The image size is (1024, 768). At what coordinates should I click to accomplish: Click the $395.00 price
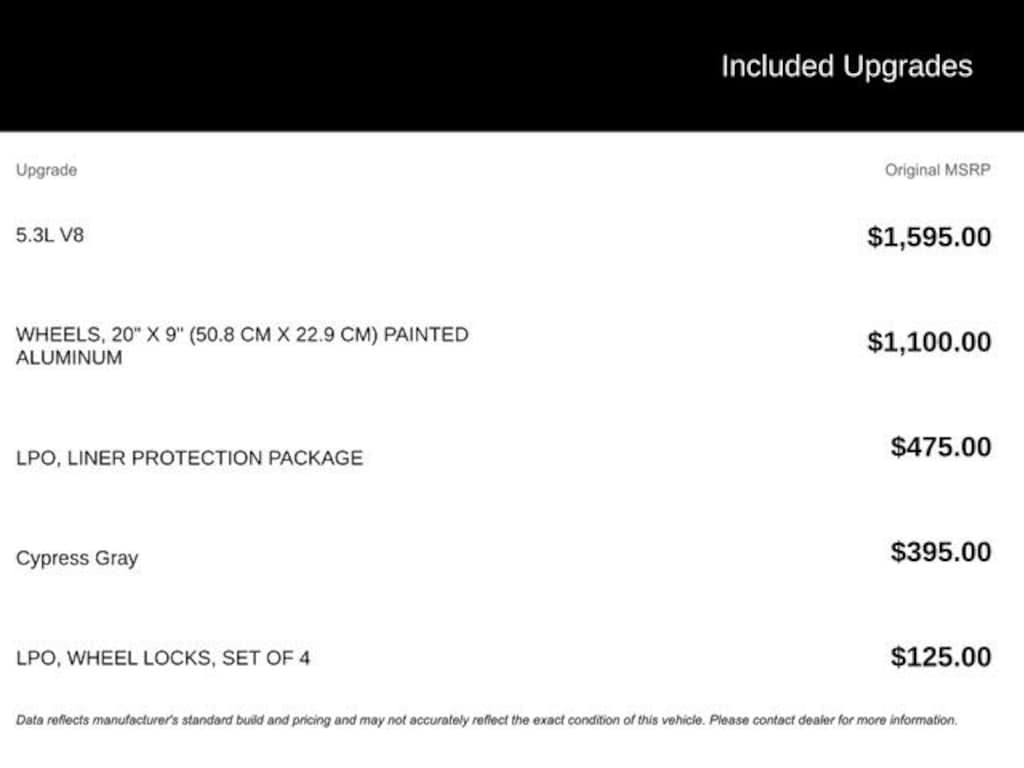click(941, 552)
